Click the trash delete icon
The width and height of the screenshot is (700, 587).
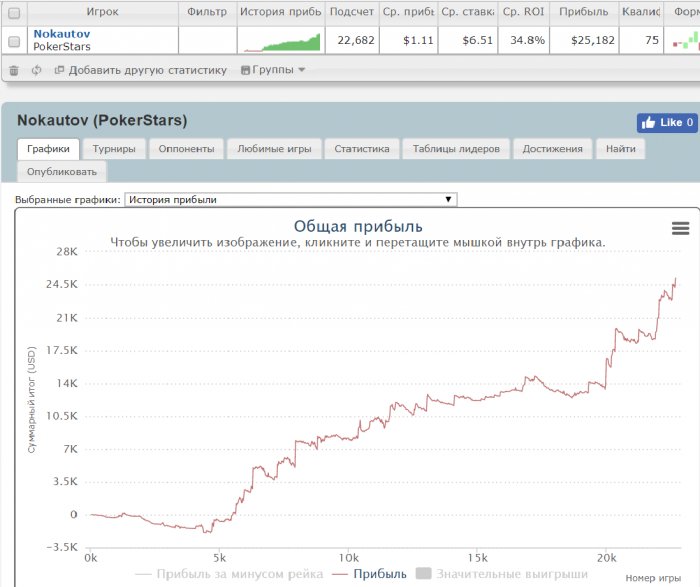pyautogui.click(x=14, y=70)
